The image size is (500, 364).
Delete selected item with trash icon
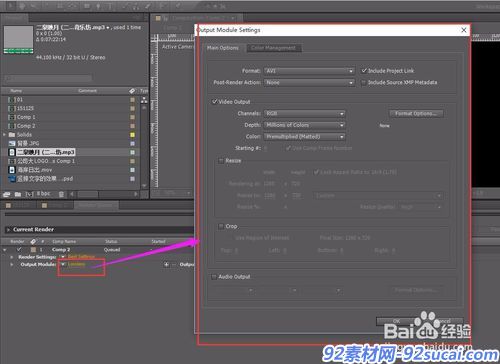pos(61,194)
